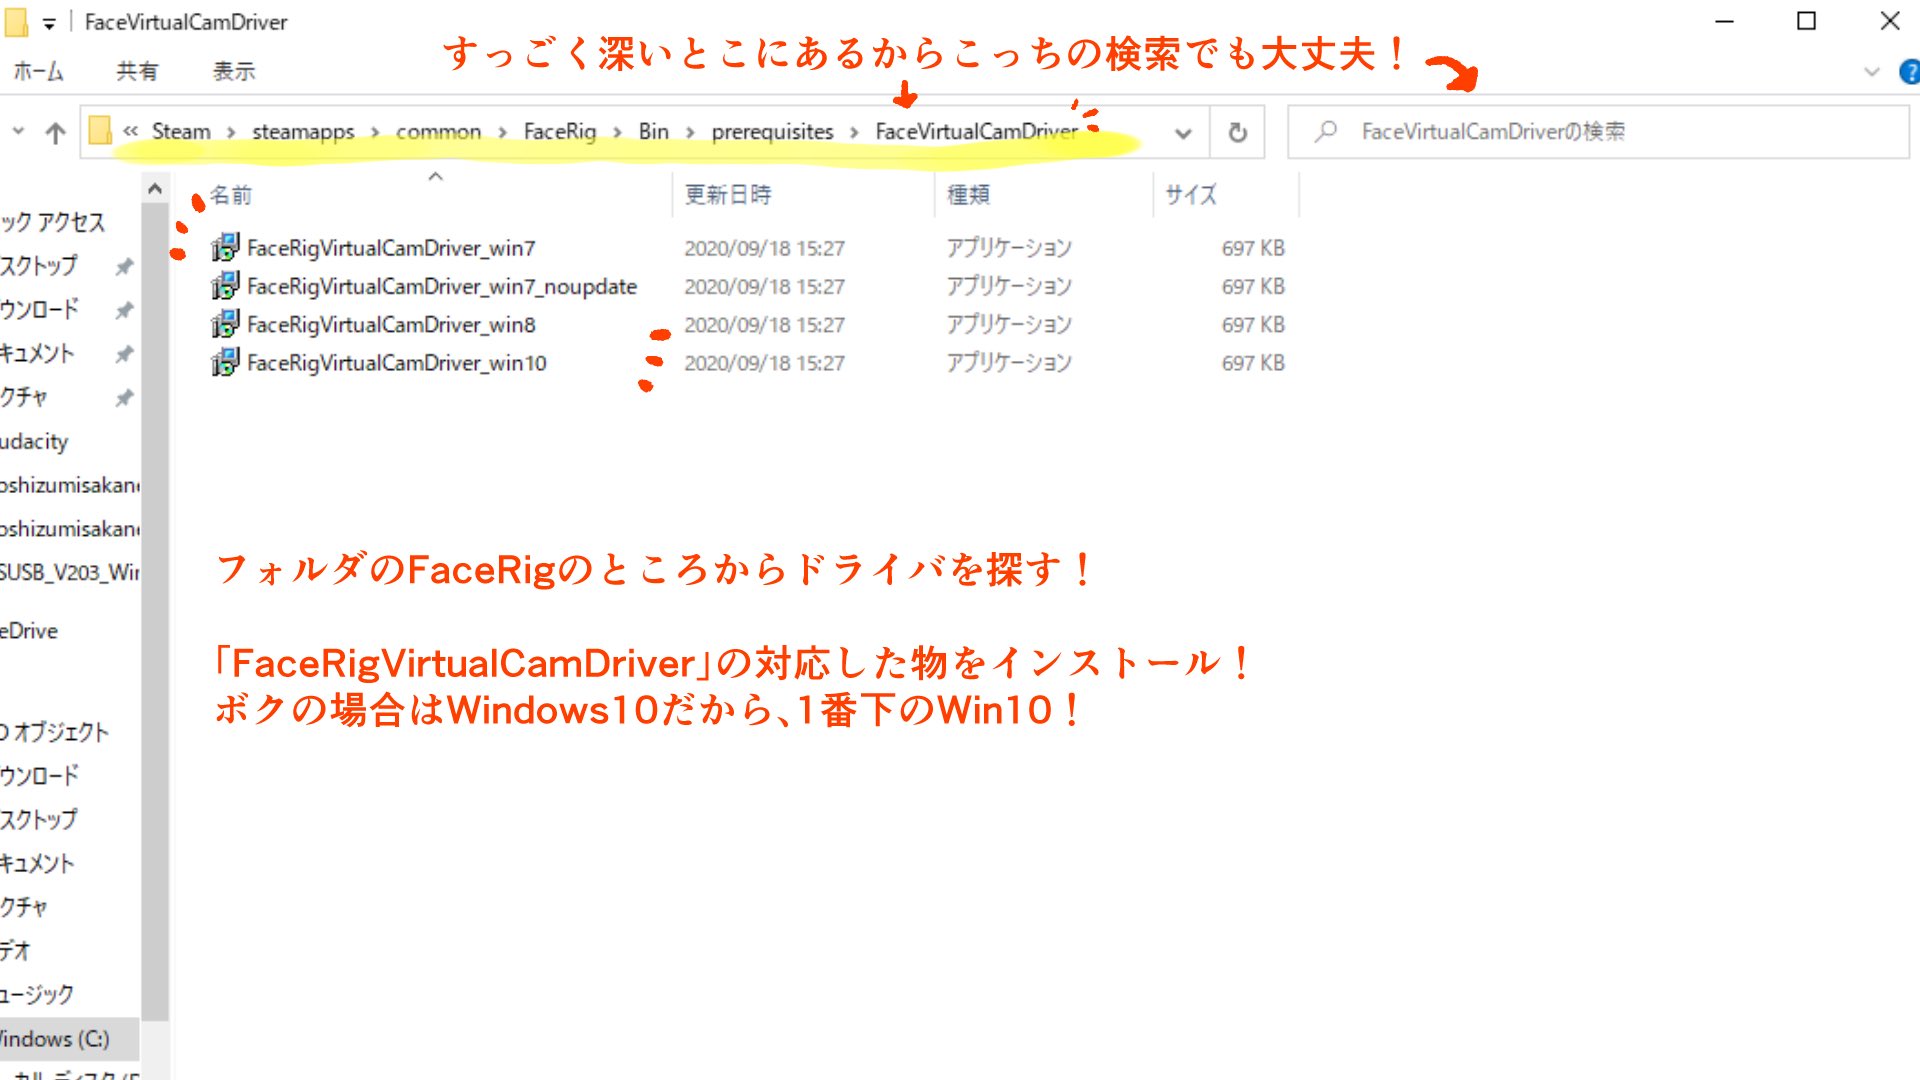The image size is (1920, 1080).
Task: Navigate to prerequisites in breadcrumb
Action: tap(772, 131)
